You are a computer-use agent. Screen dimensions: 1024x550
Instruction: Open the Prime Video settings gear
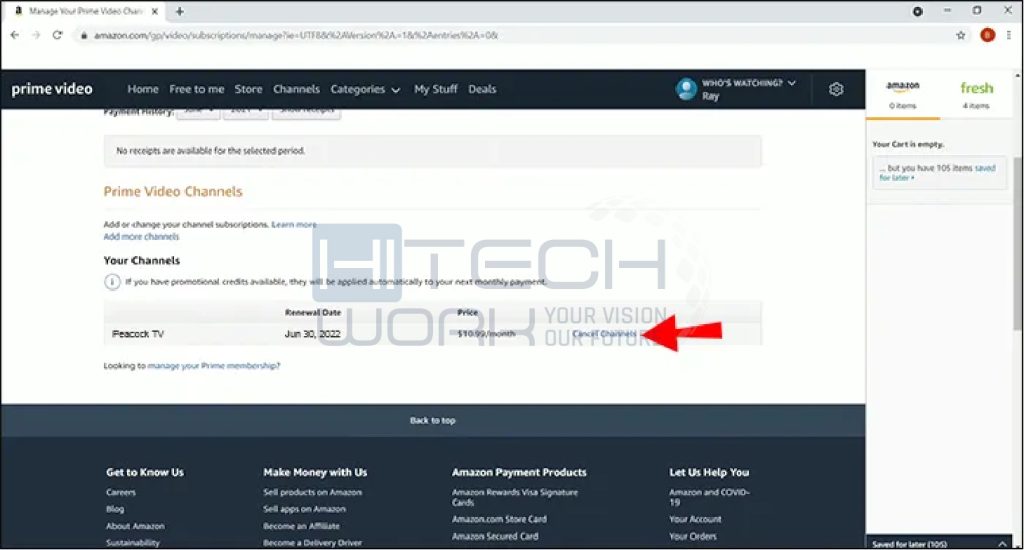(836, 89)
